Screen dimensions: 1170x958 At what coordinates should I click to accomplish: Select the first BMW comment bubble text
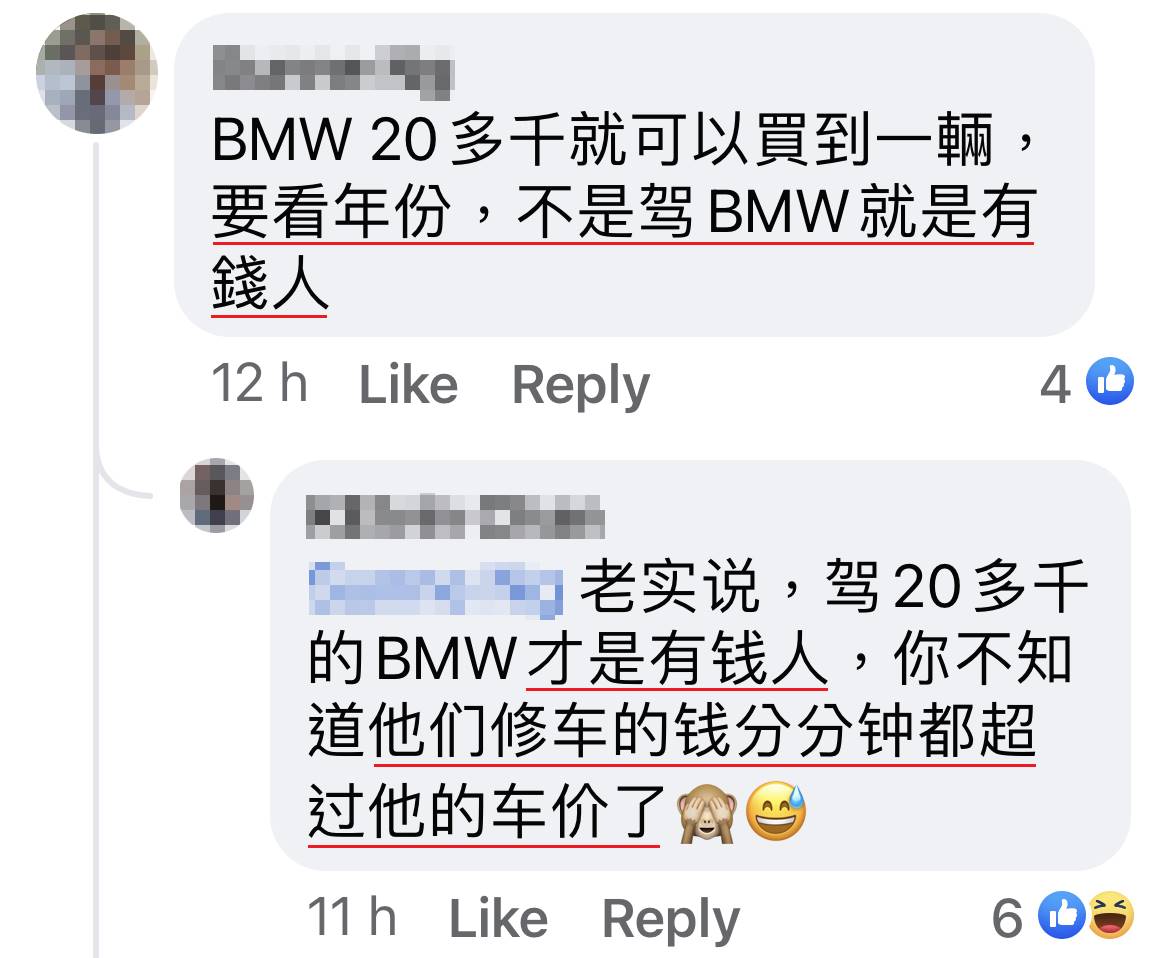coord(625,211)
